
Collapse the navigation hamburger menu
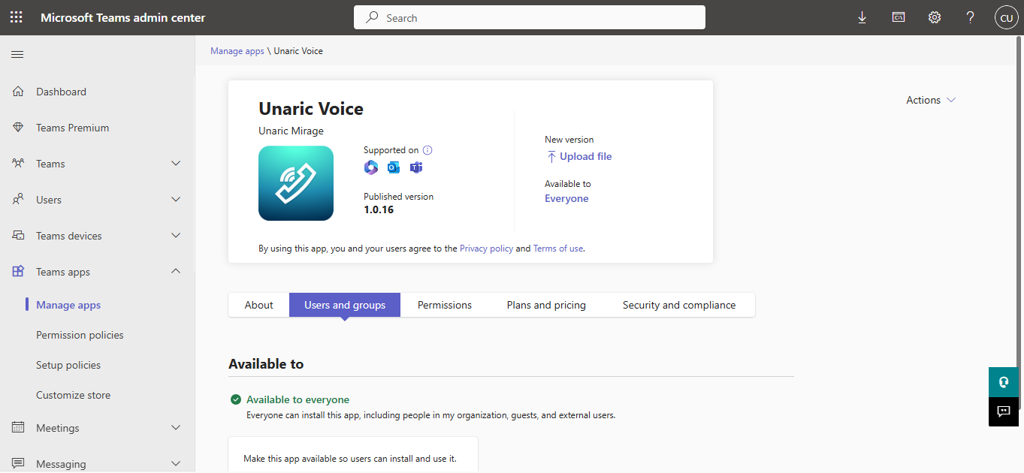[x=18, y=55]
